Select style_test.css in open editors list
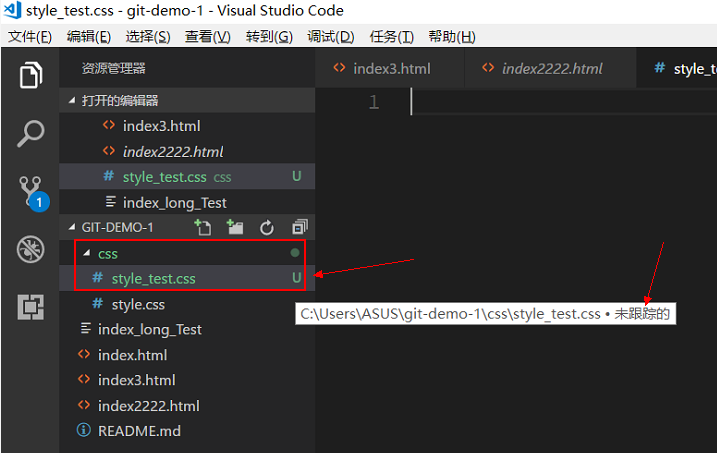Screen dimensions: 717x453 click(x=187, y=176)
